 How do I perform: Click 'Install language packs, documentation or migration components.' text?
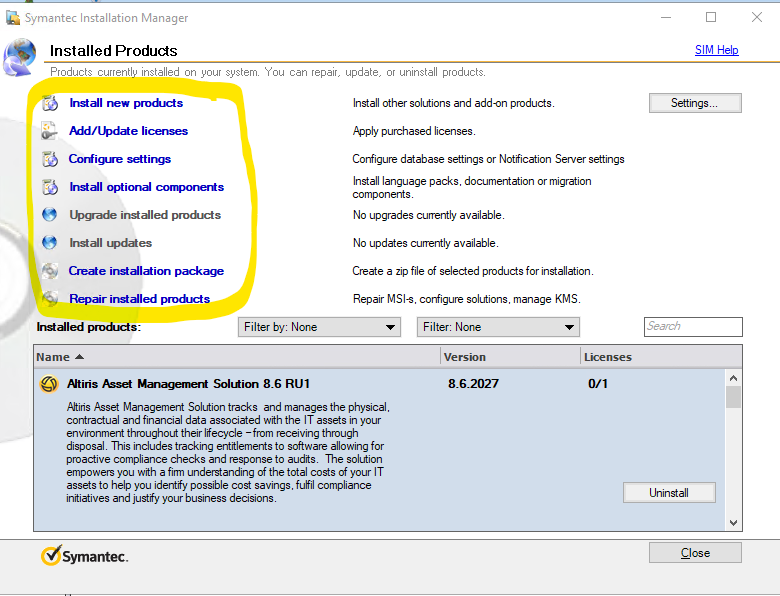(x=472, y=188)
